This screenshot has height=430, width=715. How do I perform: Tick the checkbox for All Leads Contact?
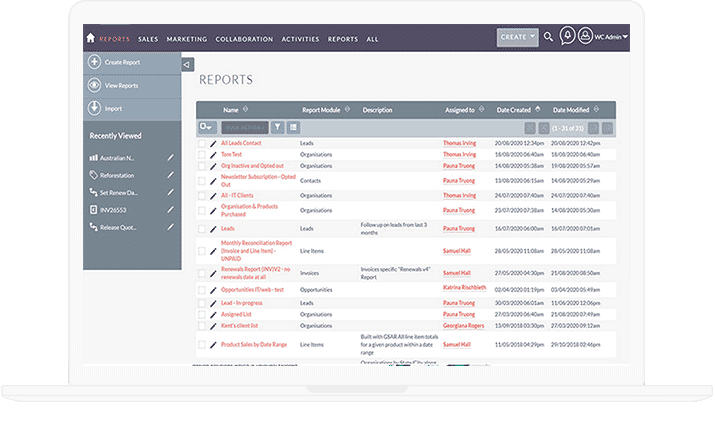click(x=201, y=144)
